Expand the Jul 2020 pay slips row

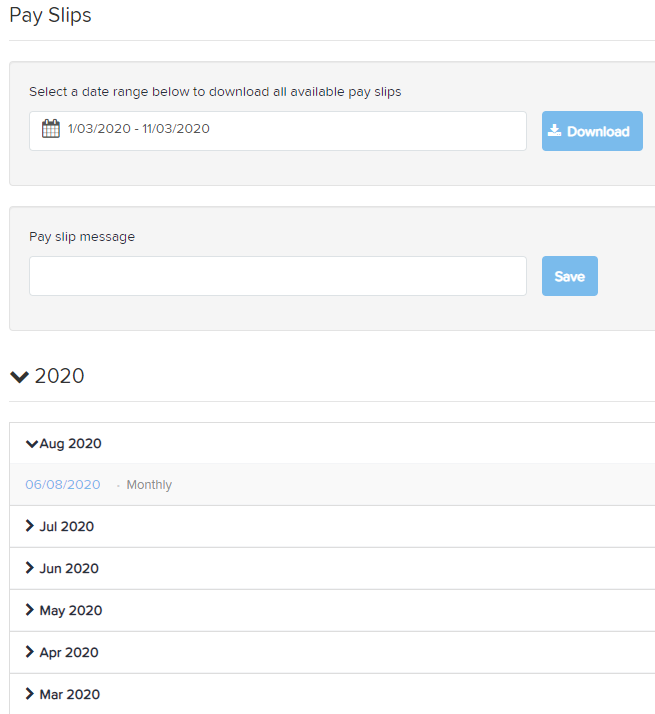click(x=332, y=526)
